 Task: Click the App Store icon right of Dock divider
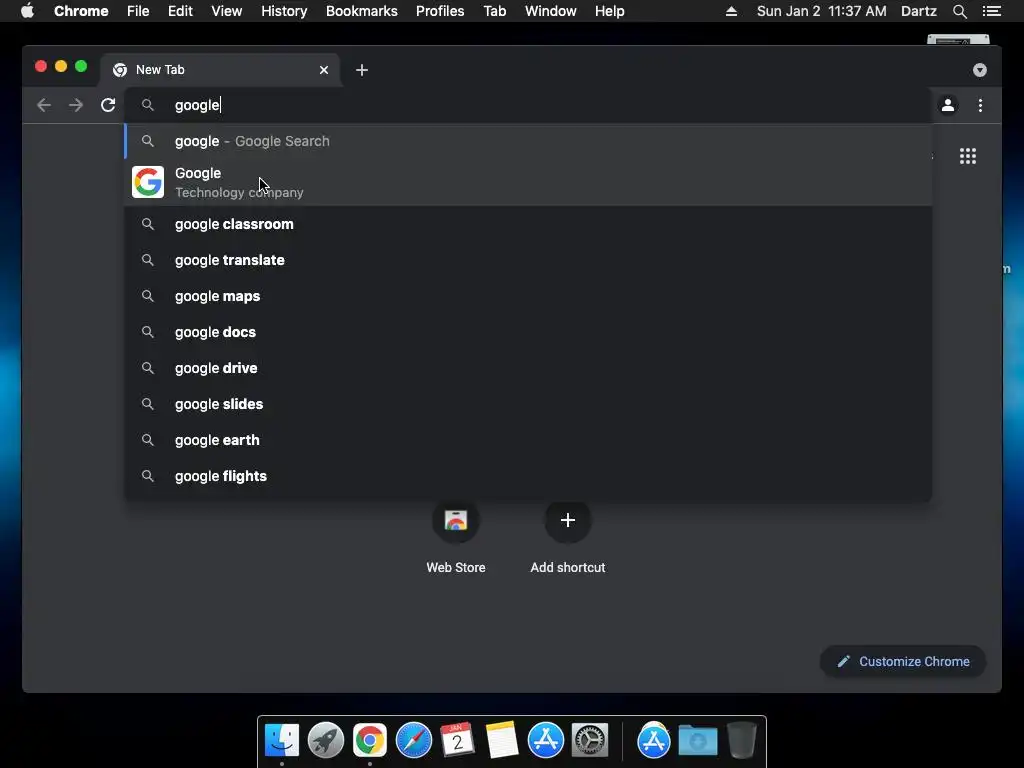point(654,741)
